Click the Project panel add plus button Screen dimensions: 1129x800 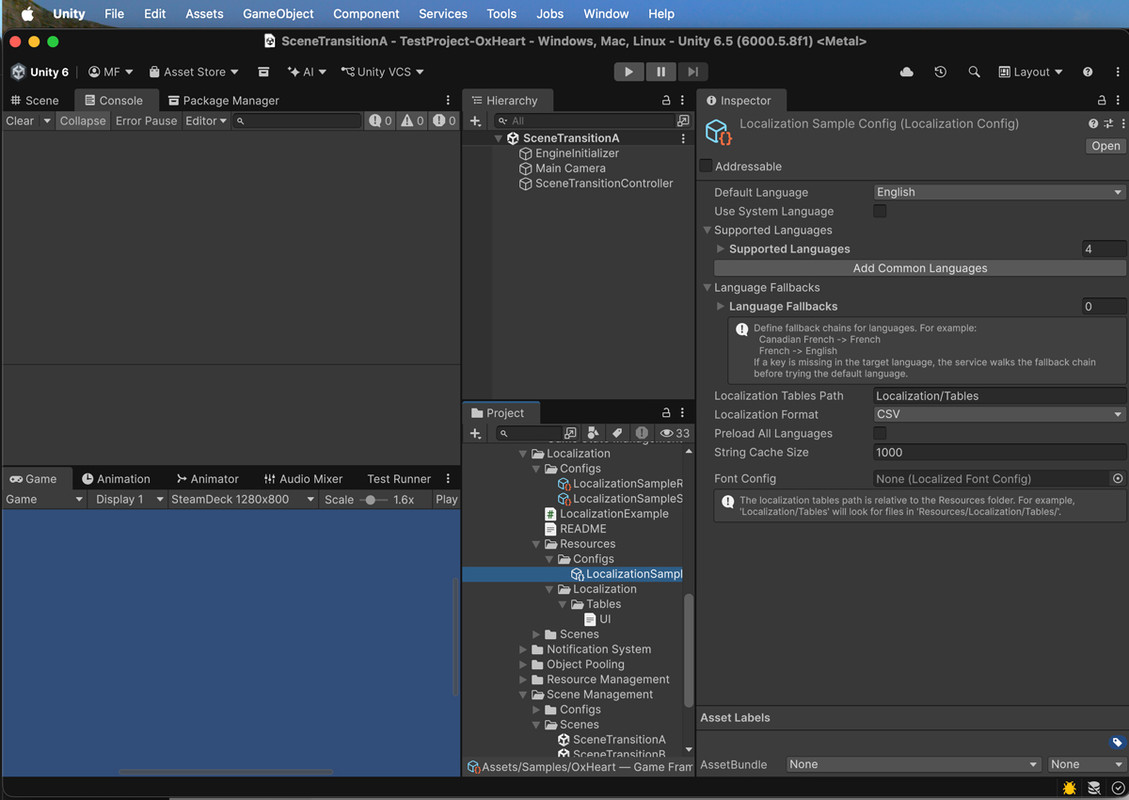pyautogui.click(x=475, y=433)
